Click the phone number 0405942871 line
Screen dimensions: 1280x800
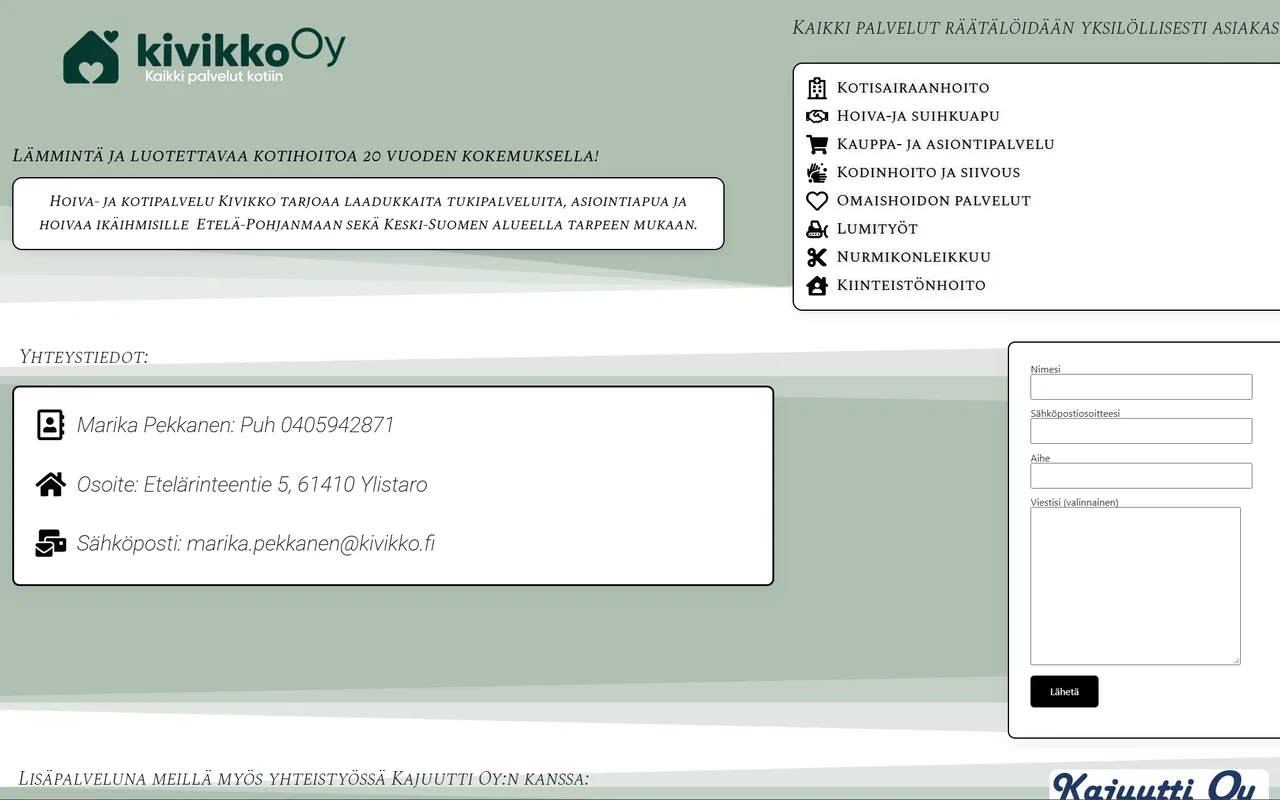pyautogui.click(x=236, y=425)
